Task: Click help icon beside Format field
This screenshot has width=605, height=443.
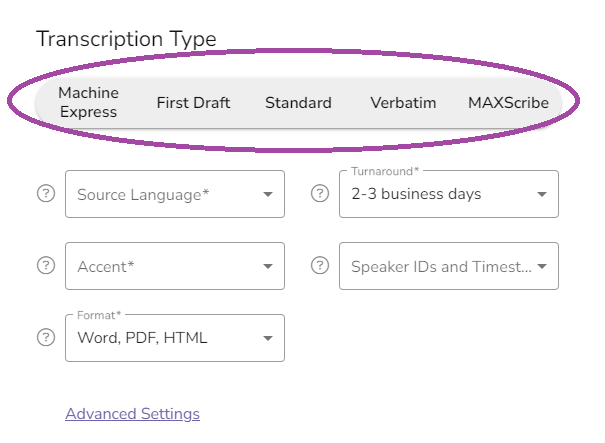Action: click(x=46, y=337)
